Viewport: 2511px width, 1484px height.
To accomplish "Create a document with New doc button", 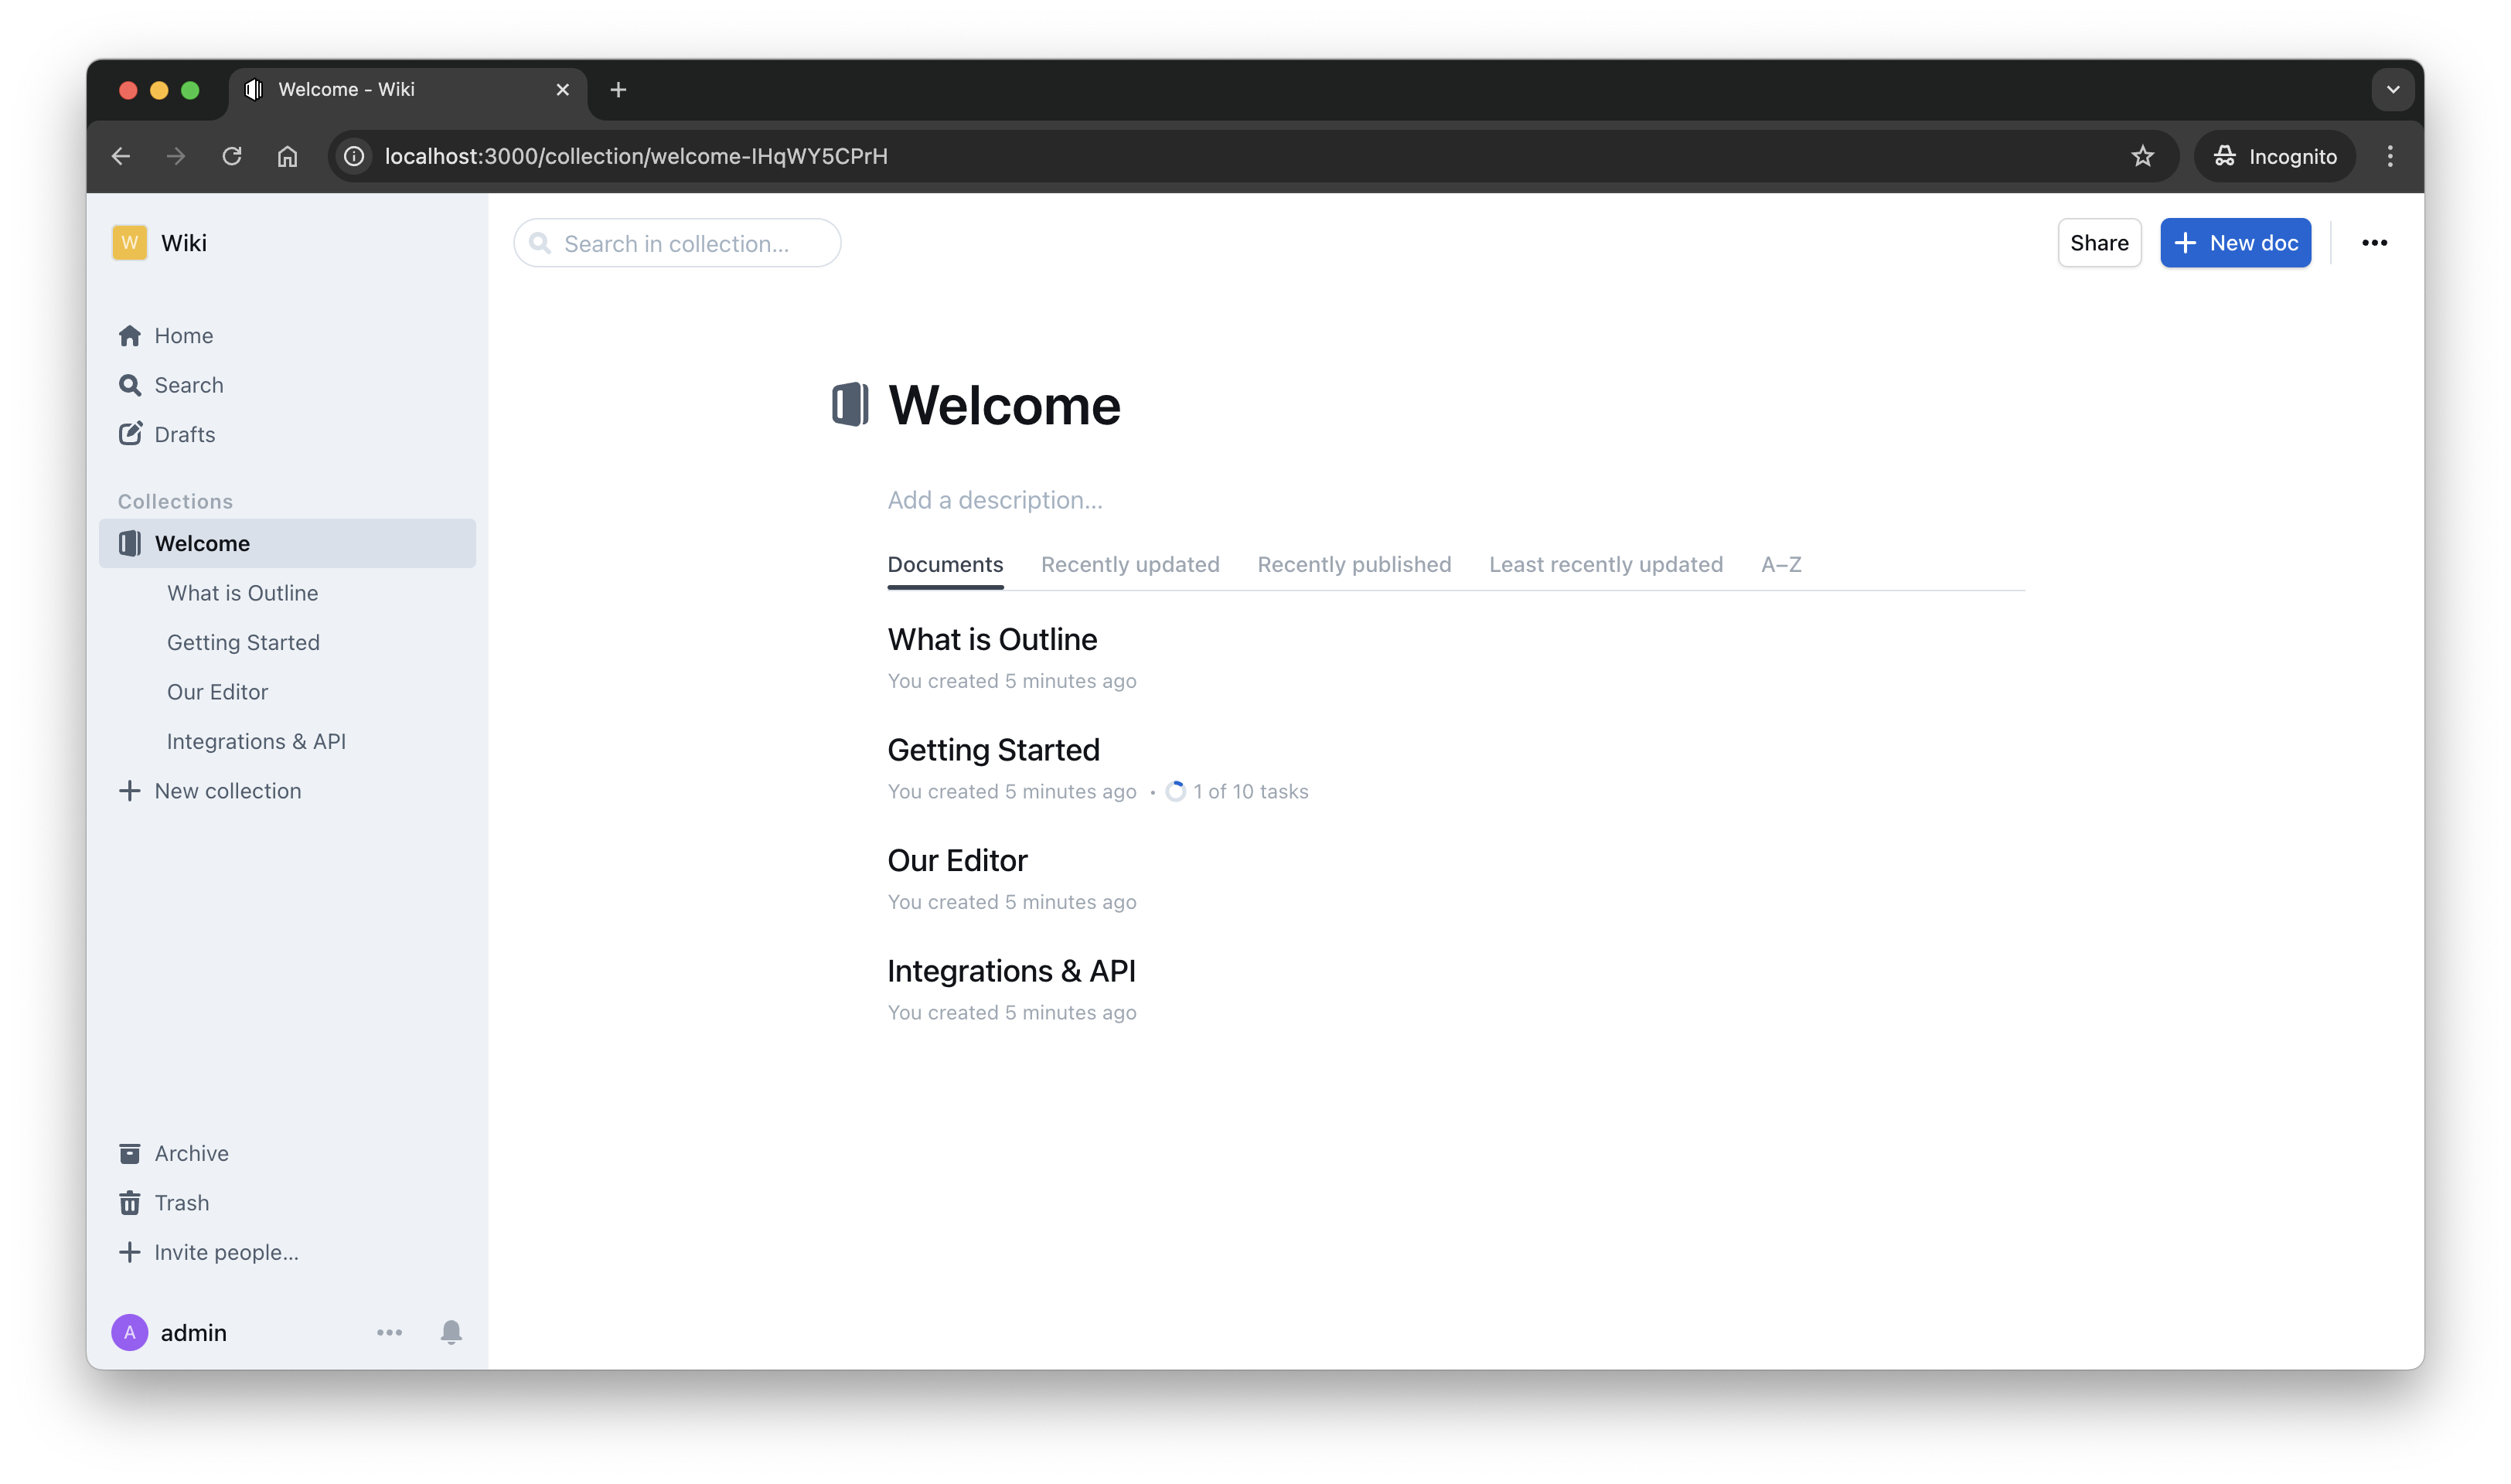I will pyautogui.click(x=2236, y=242).
